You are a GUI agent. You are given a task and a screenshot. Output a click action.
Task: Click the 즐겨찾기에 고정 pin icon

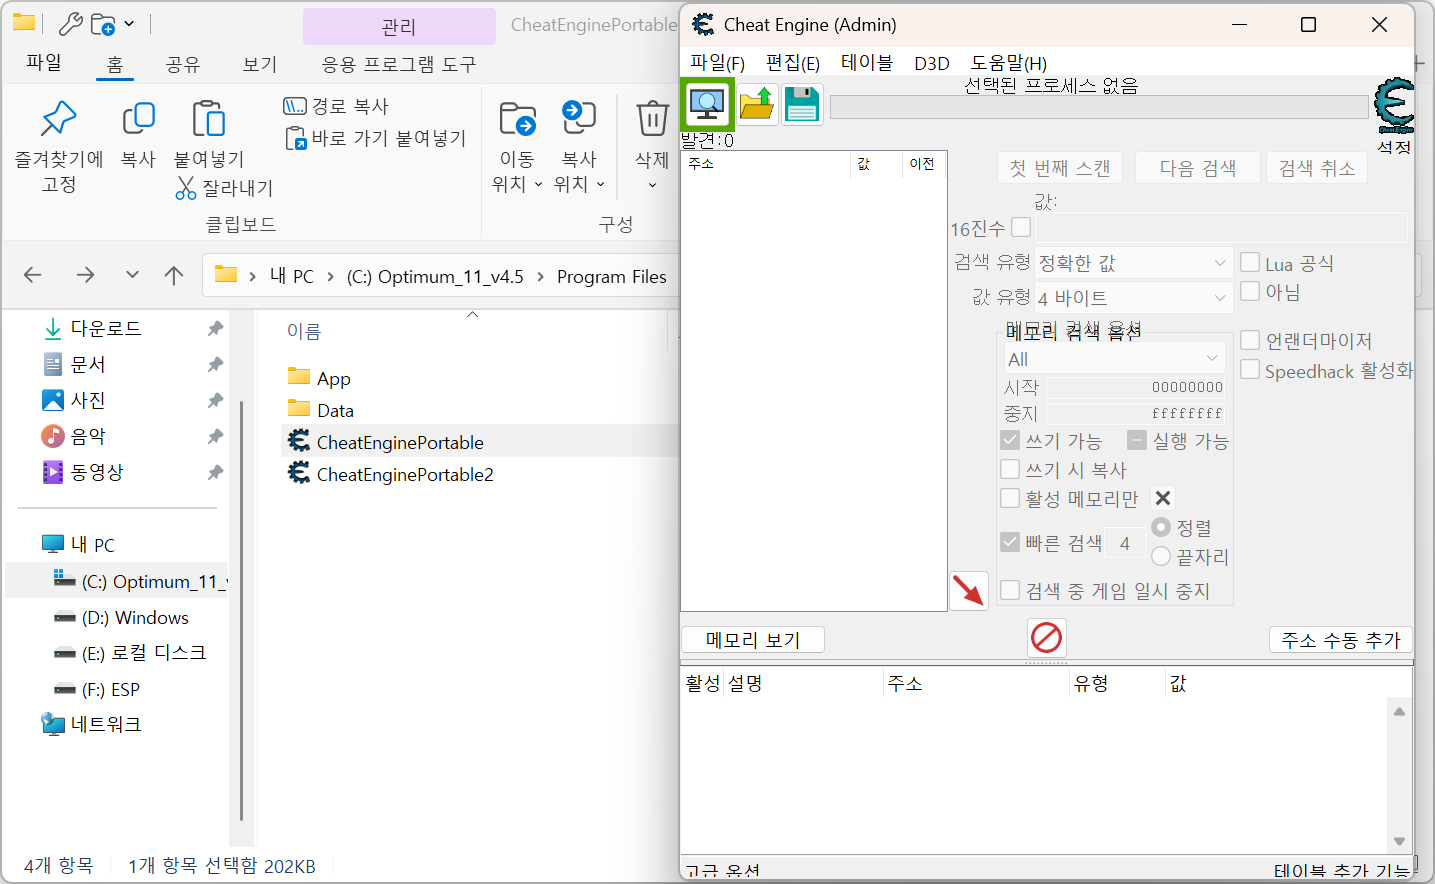click(59, 119)
